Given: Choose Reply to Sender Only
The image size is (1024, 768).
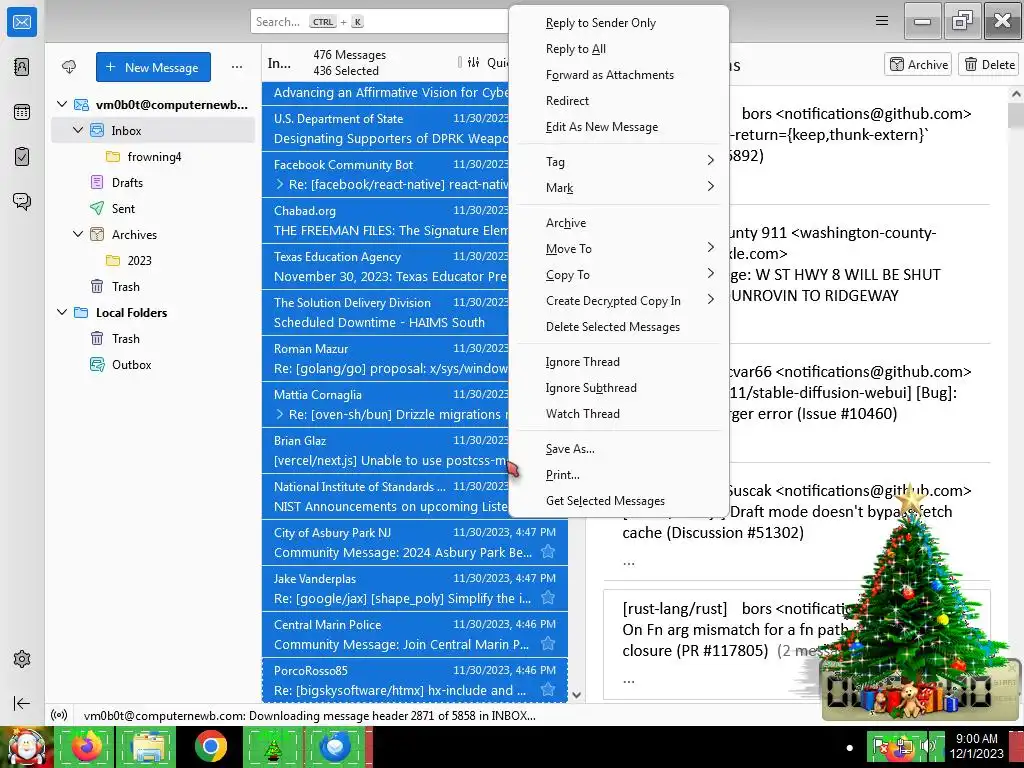Looking at the screenshot, I should 618,23.
